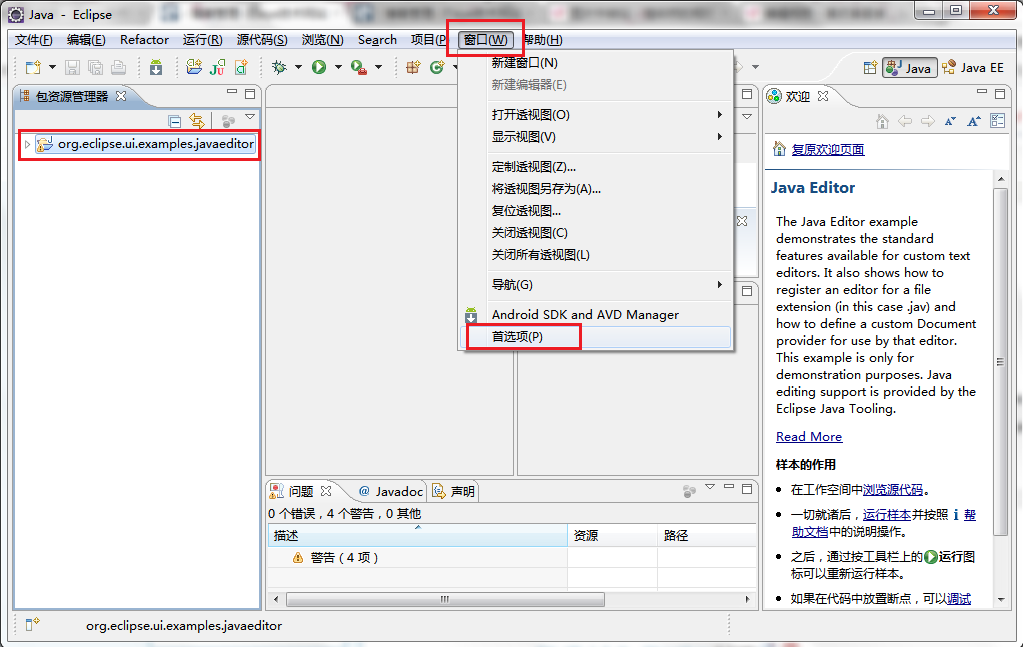Screen dimensions: 1023x647
Task: Click the JUnit 'Ju' toolbar icon
Action: [217, 67]
